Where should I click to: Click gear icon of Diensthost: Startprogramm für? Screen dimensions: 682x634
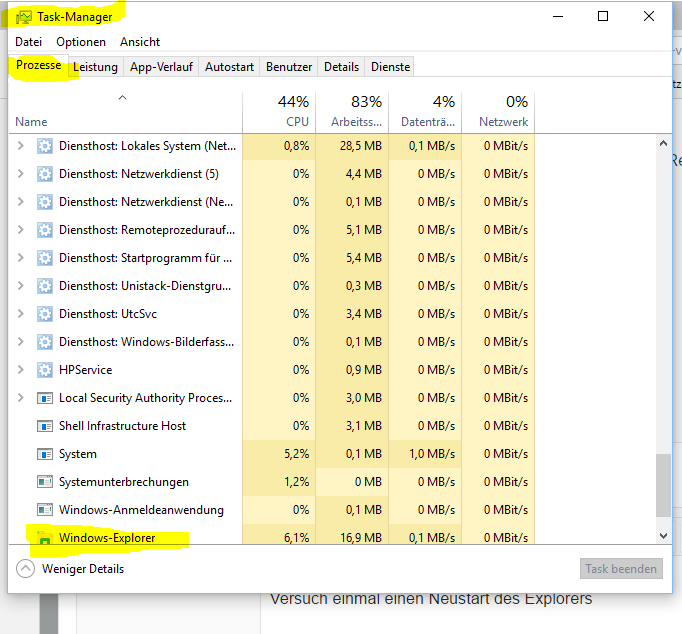coord(45,258)
